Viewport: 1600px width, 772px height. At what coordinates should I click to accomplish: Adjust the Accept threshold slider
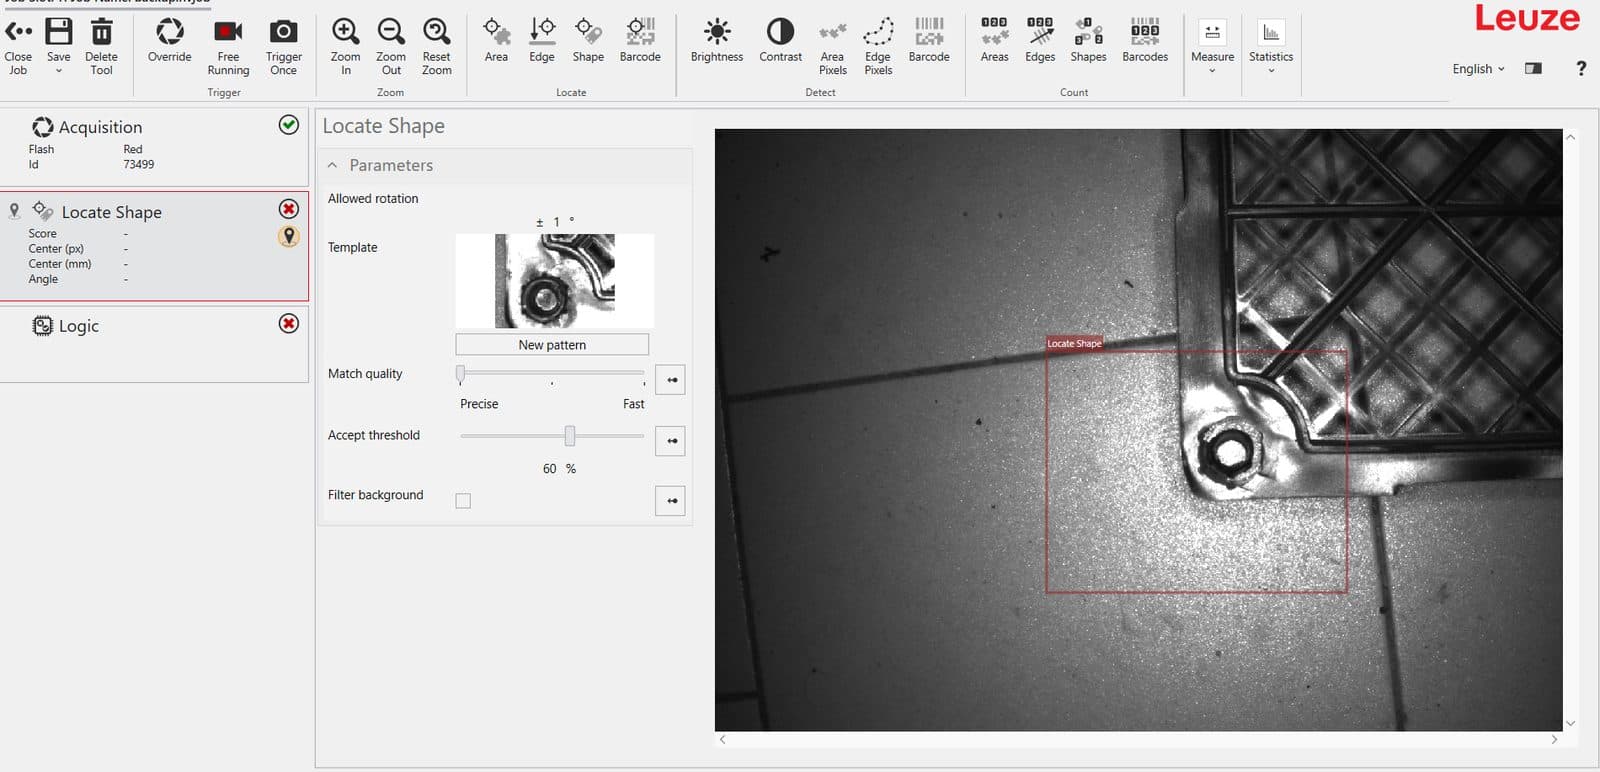click(x=569, y=436)
